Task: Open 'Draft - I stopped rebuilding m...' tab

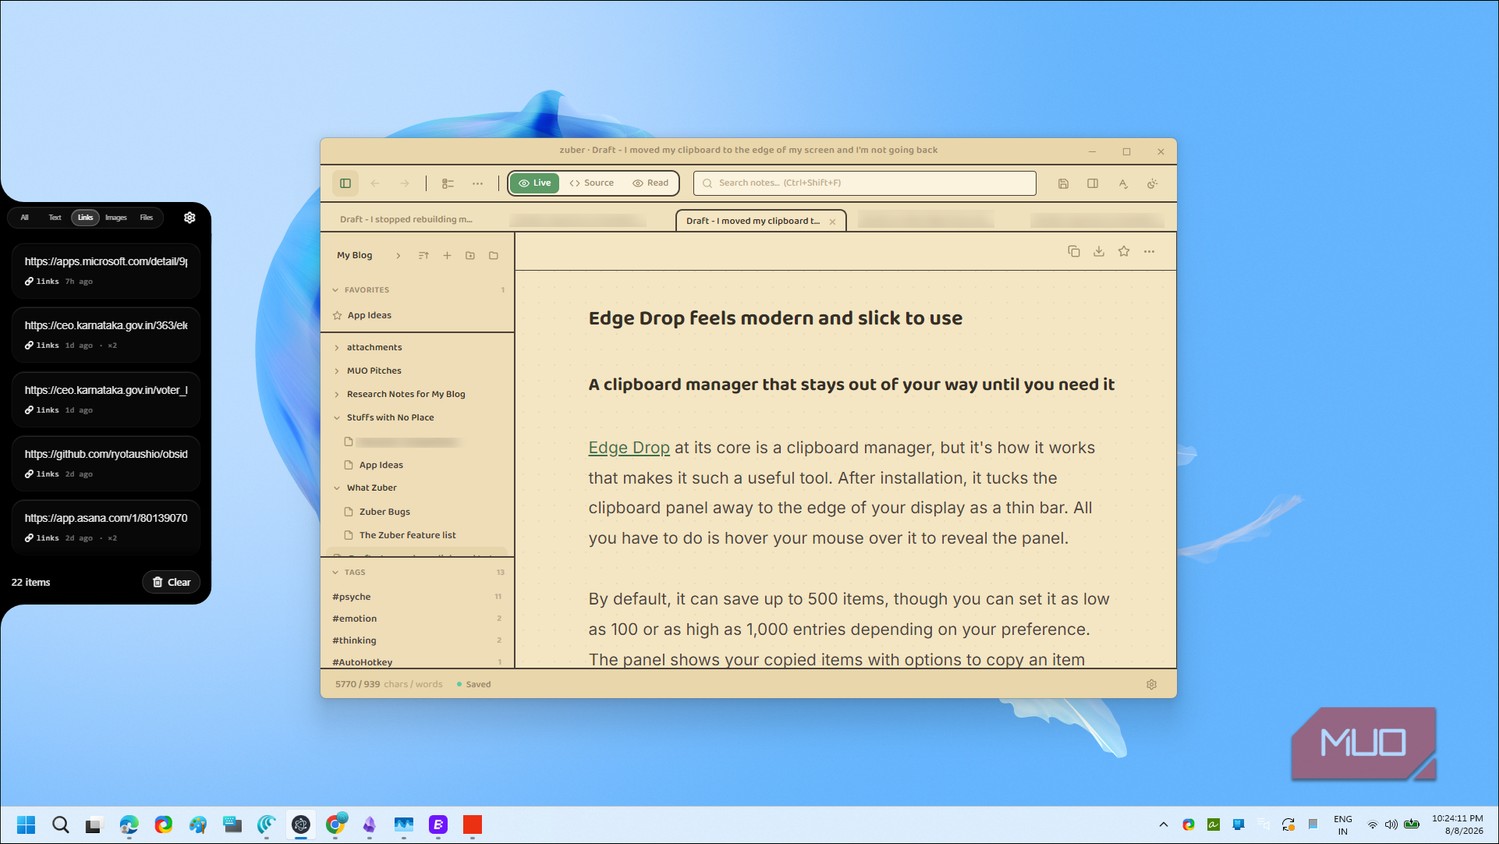Action: click(406, 219)
